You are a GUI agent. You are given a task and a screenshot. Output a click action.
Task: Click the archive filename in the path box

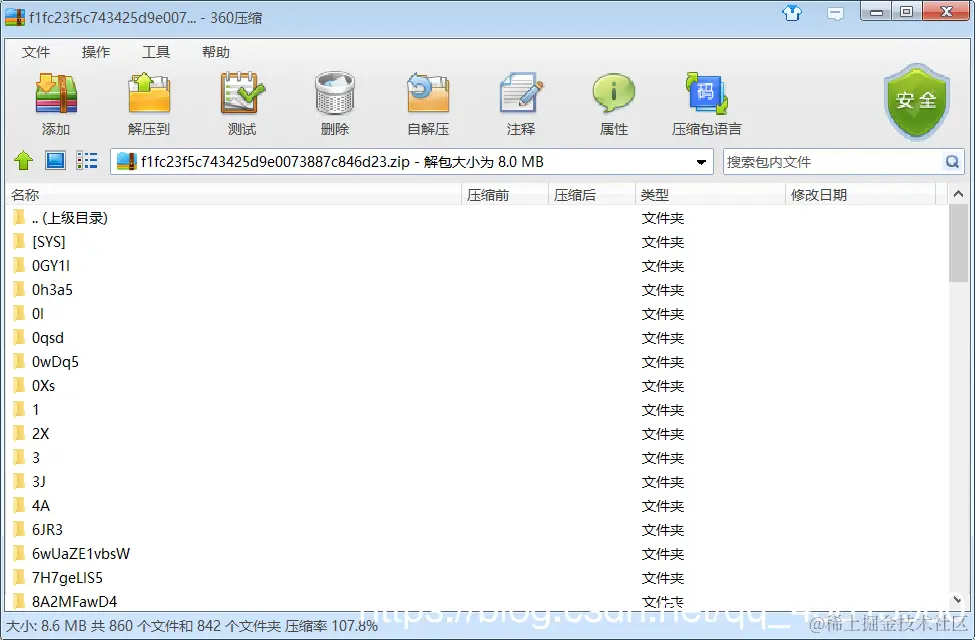tap(275, 162)
